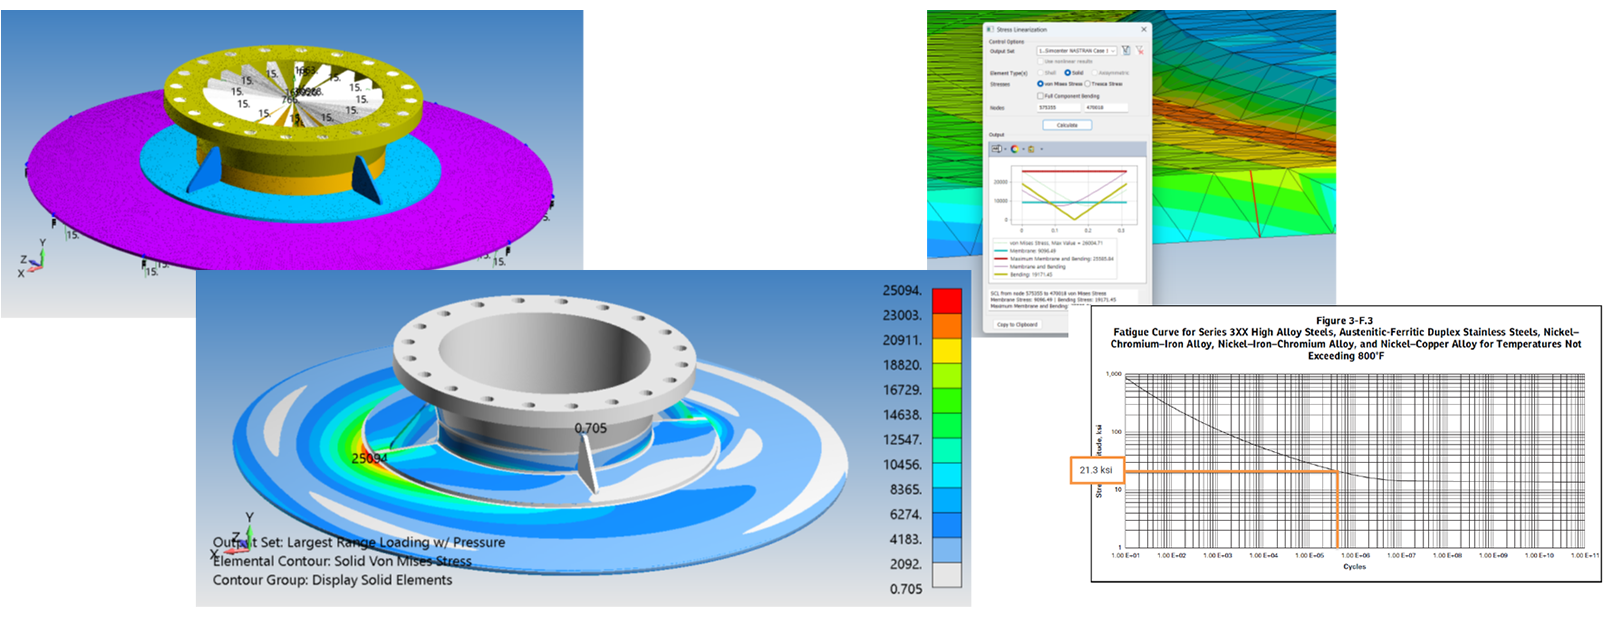This screenshot has height=617, width=1603.
Task: Click the orange swatch next to 23003.
Action: tap(946, 326)
